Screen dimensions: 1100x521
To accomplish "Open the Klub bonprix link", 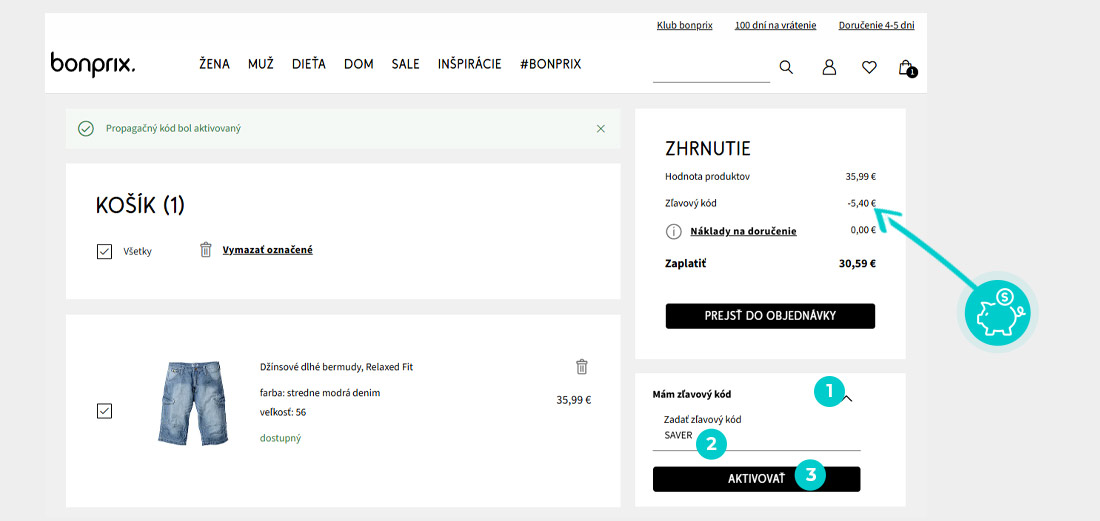I will pos(685,25).
